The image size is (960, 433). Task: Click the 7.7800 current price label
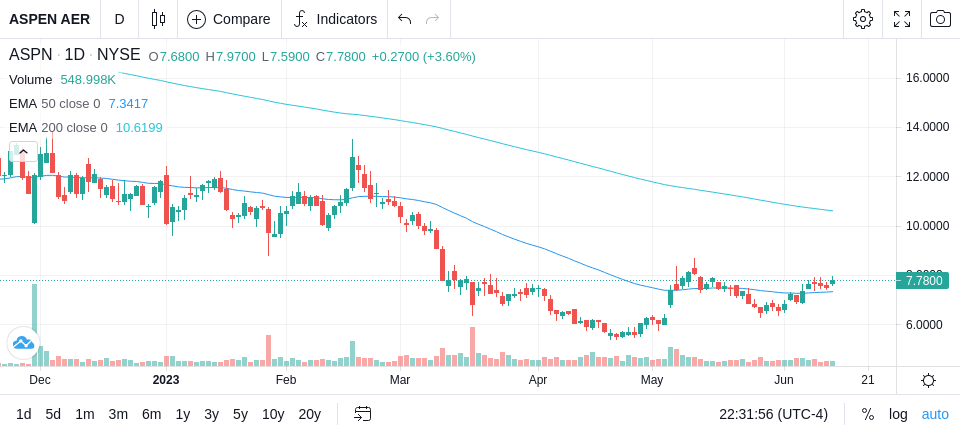(x=924, y=281)
